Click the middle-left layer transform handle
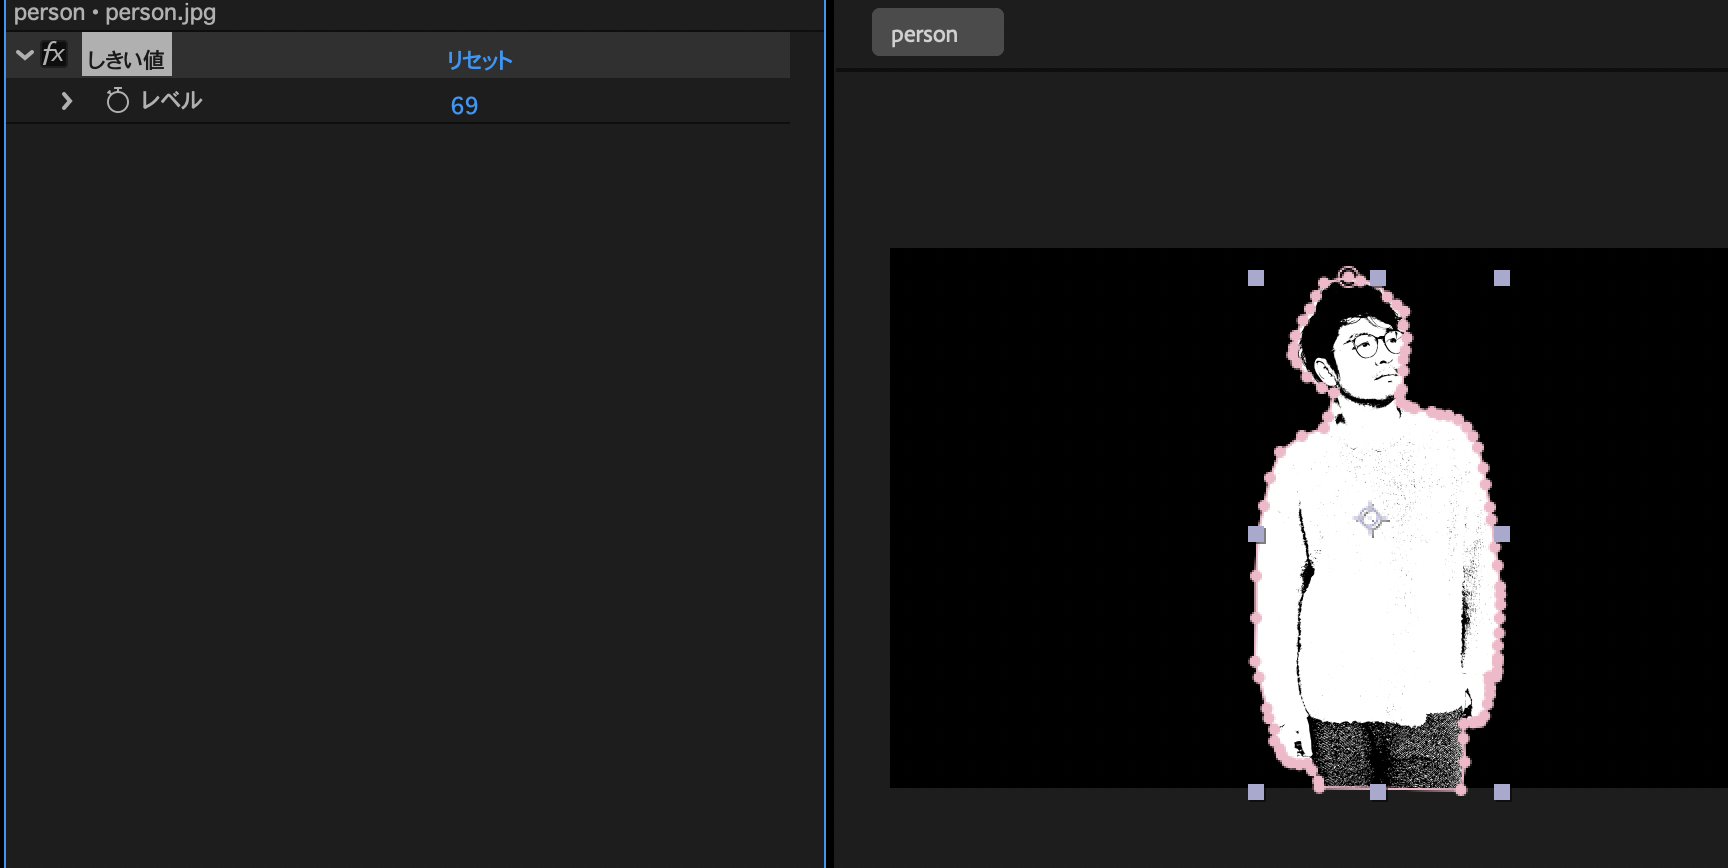 (1256, 535)
